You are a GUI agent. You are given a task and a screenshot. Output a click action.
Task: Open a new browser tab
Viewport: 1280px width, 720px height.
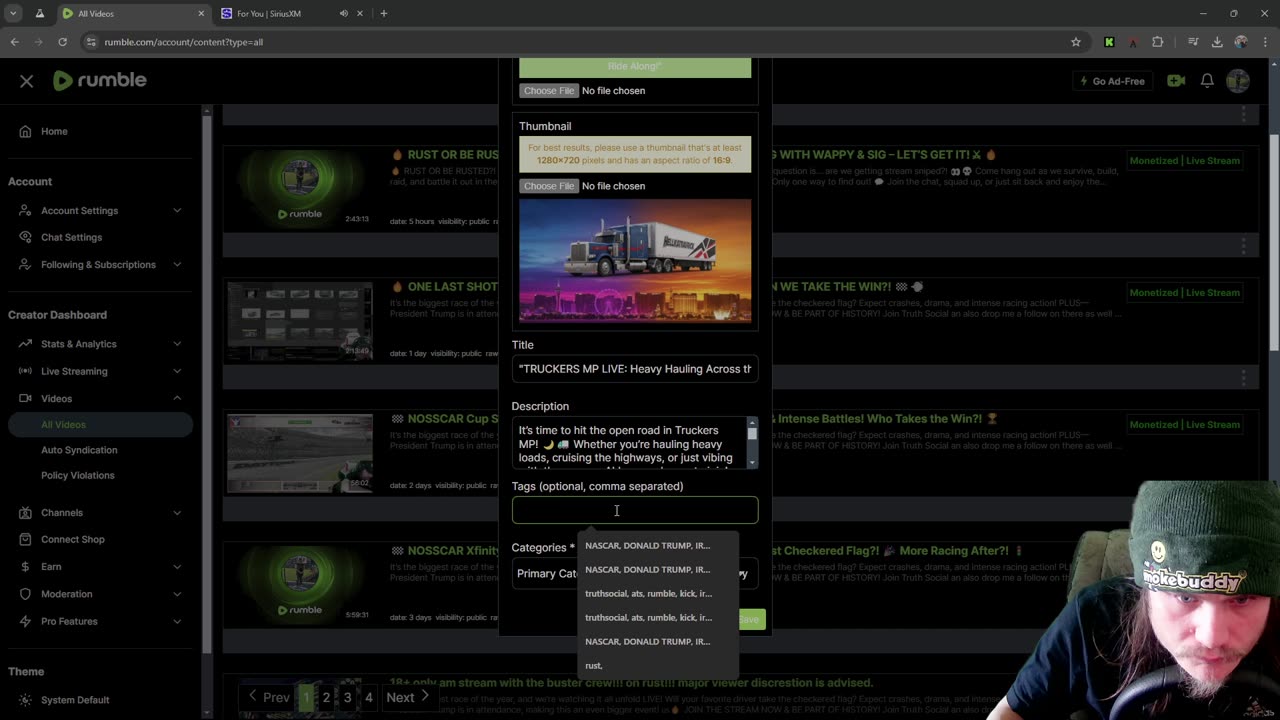point(384,13)
